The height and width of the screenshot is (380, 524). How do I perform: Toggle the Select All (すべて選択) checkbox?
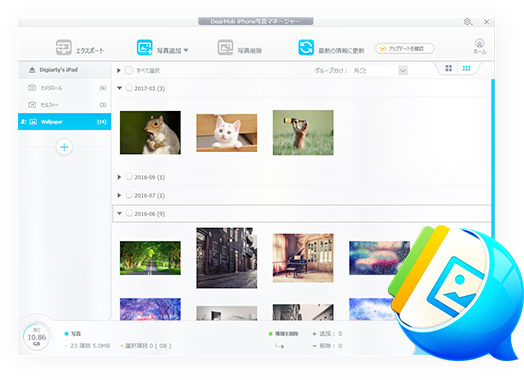[x=129, y=70]
